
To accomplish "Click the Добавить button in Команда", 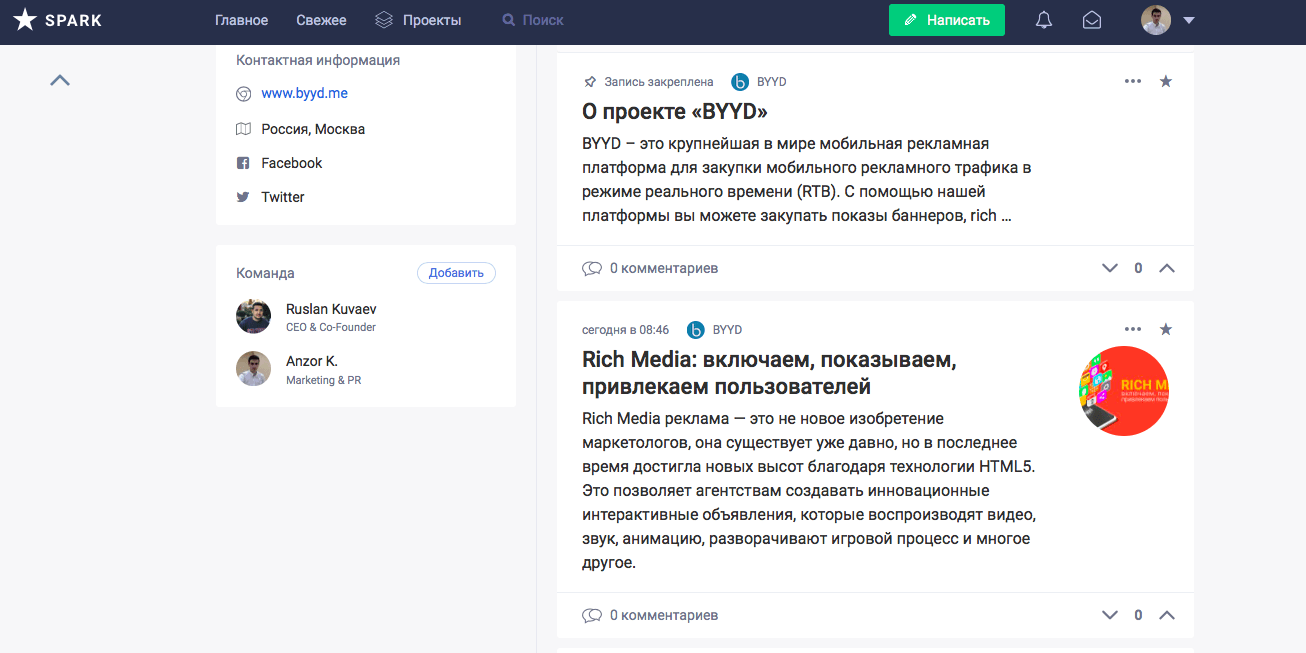I will click(x=456, y=273).
